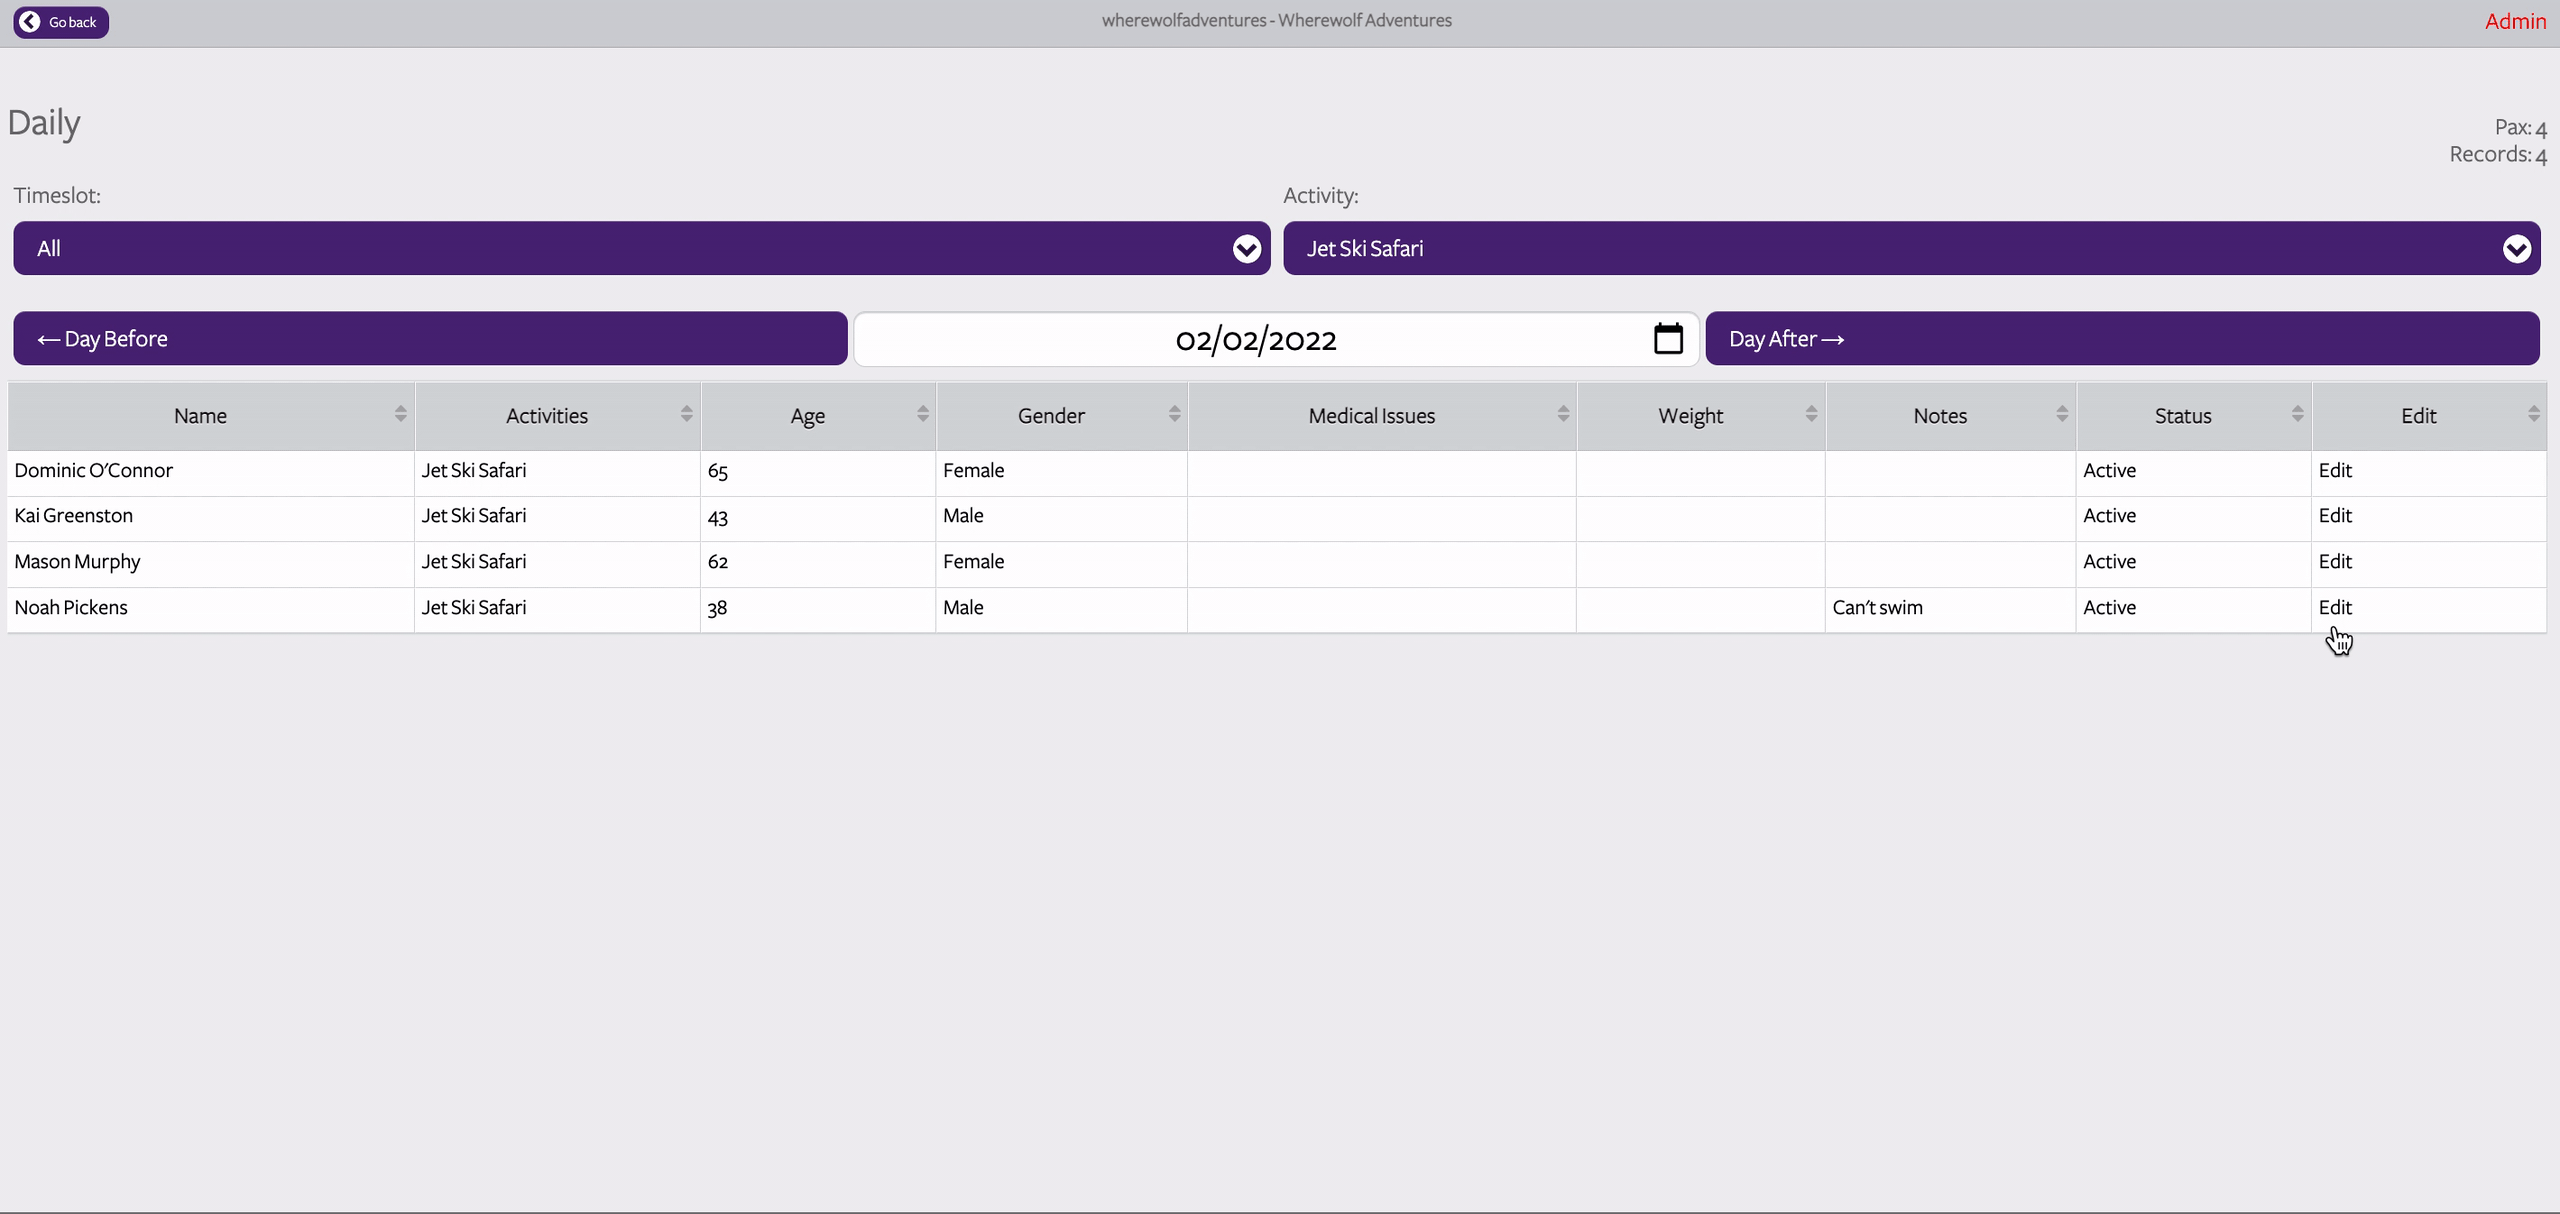
Task: Click the Admin link
Action: point(2515,21)
